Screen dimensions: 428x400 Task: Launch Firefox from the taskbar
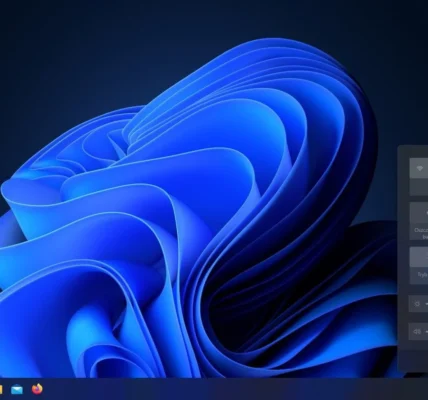[37, 389]
